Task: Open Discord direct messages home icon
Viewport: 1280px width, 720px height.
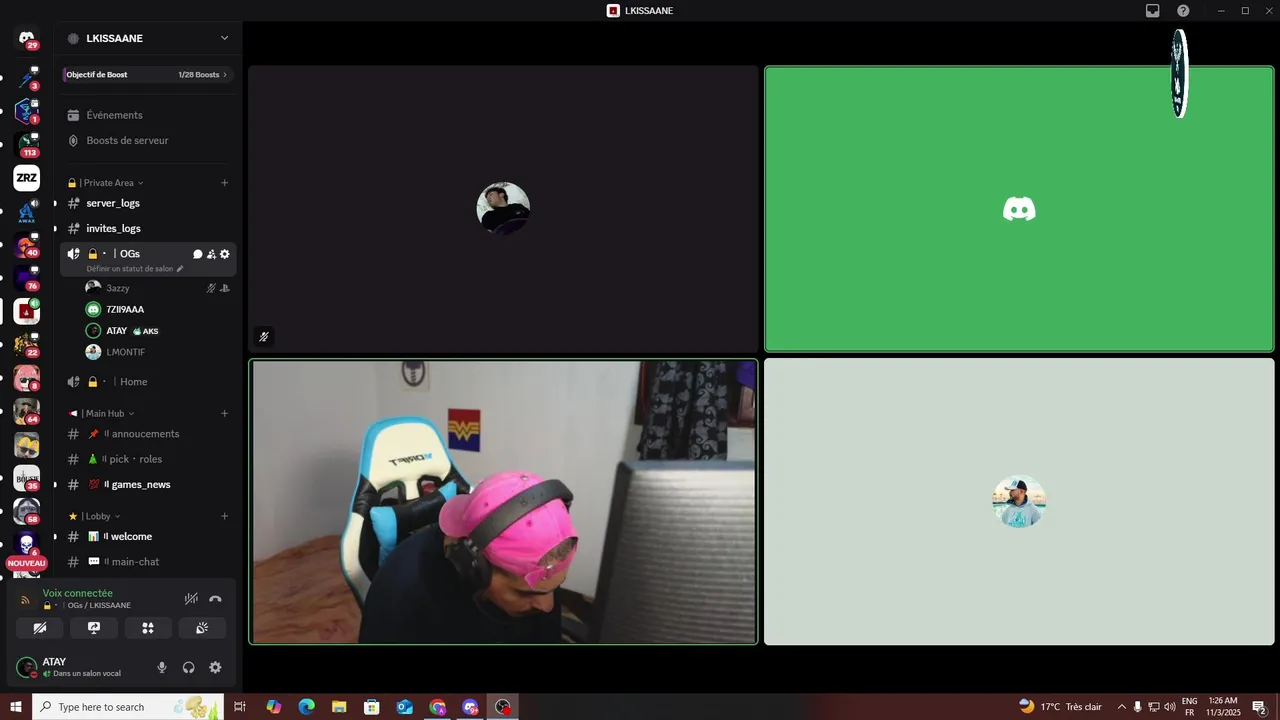Action: tap(27, 39)
